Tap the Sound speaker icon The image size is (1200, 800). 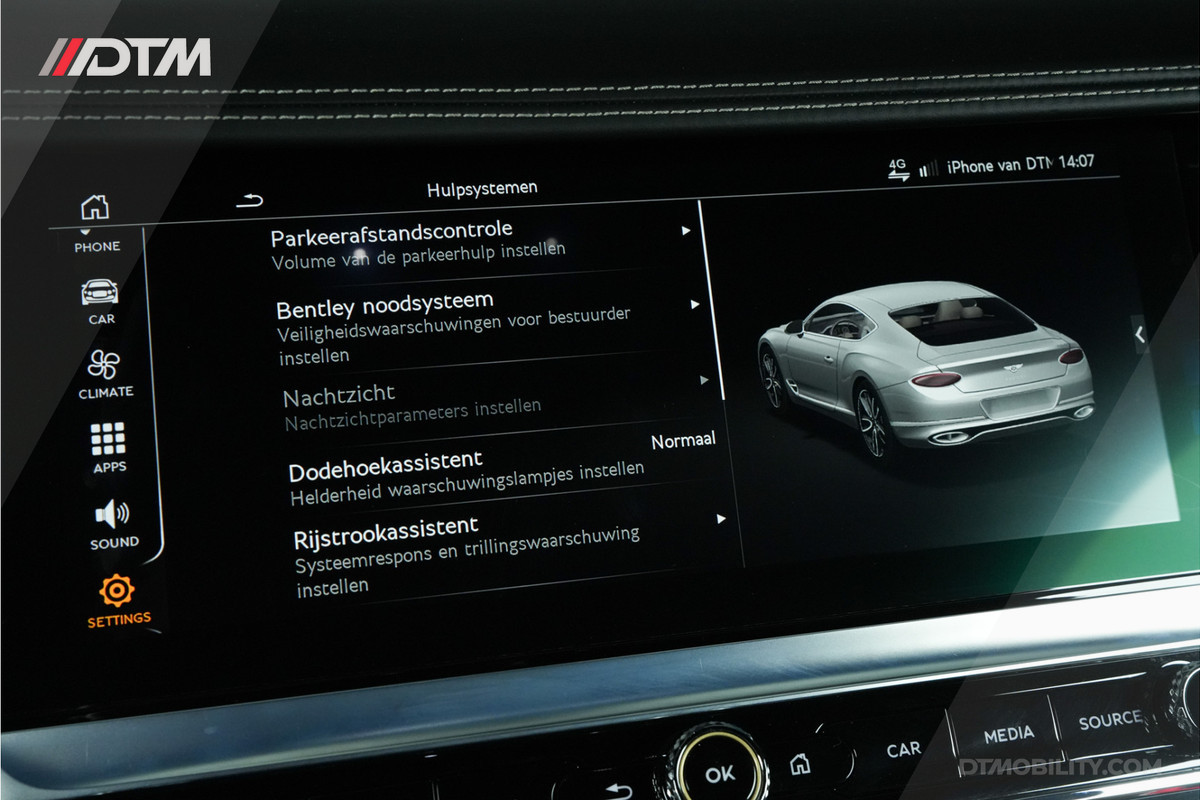pos(112,515)
